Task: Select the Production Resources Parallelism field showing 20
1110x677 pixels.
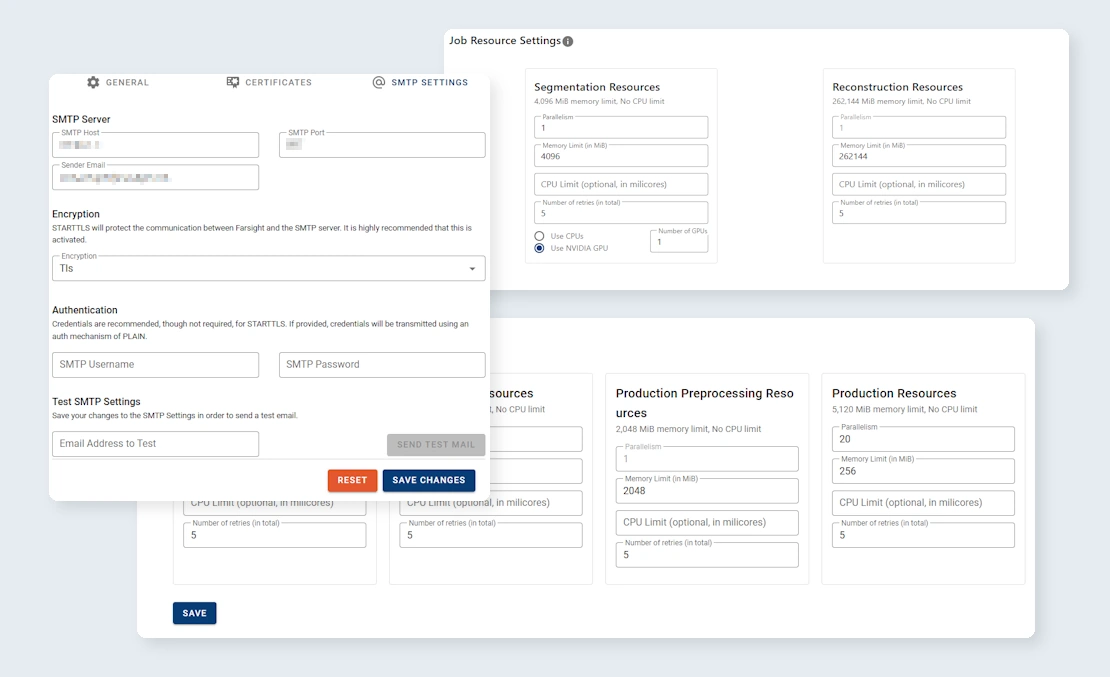Action: pos(922,439)
